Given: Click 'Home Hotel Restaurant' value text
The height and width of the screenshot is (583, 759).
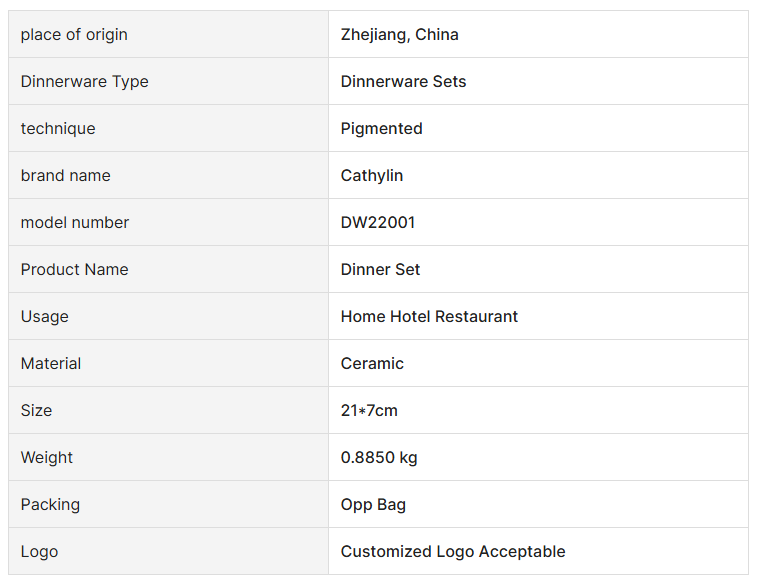Looking at the screenshot, I should click(x=429, y=317).
